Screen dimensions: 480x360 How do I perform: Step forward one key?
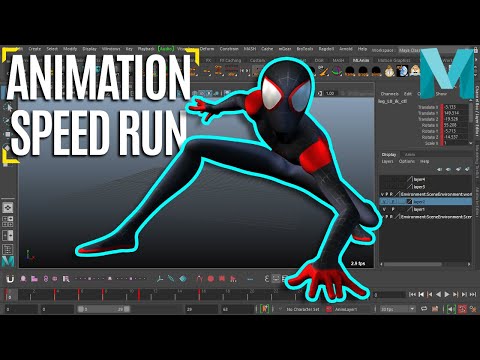(456, 294)
